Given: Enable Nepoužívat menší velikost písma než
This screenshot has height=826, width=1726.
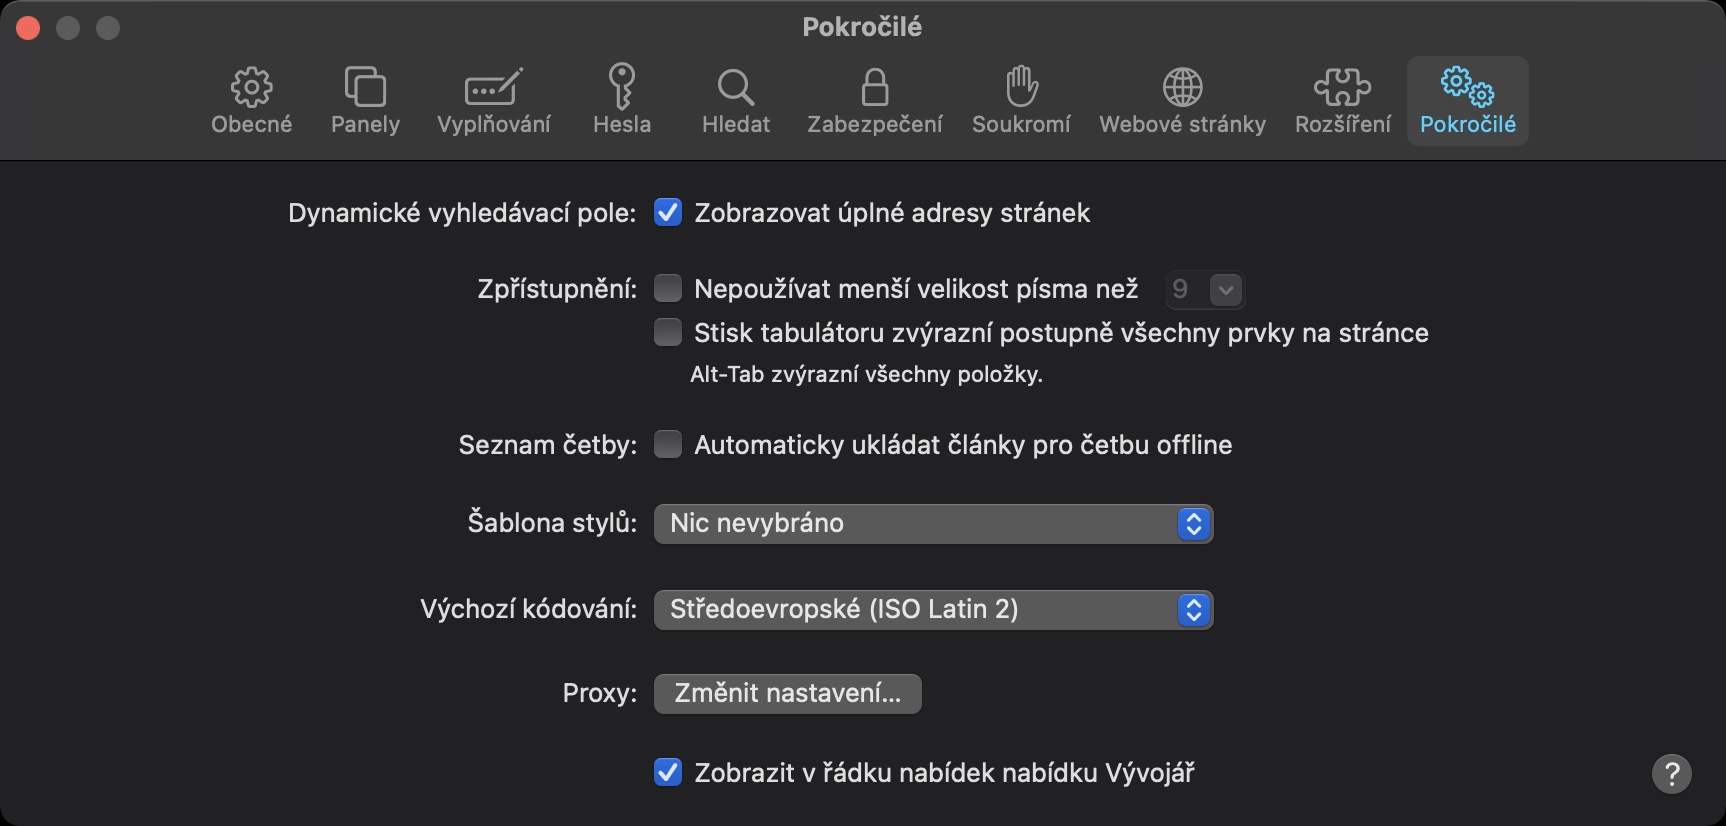Looking at the screenshot, I should [668, 289].
